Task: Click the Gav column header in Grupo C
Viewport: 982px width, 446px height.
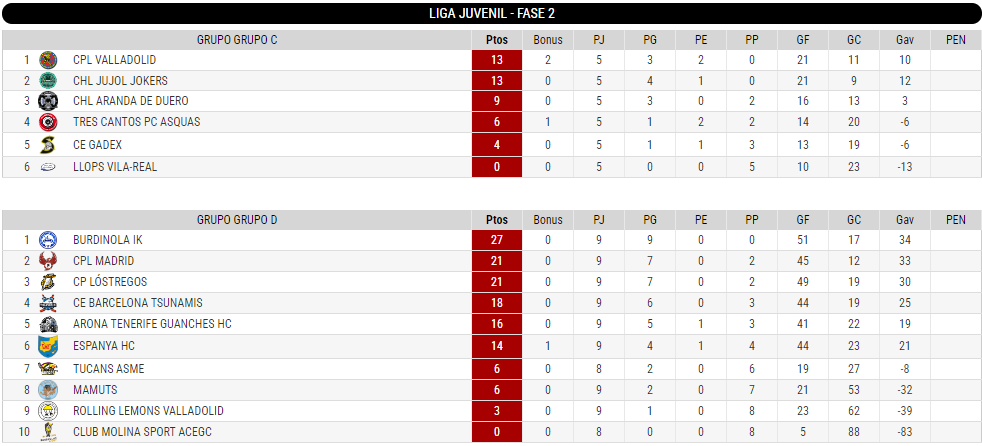Action: pyautogui.click(x=904, y=40)
